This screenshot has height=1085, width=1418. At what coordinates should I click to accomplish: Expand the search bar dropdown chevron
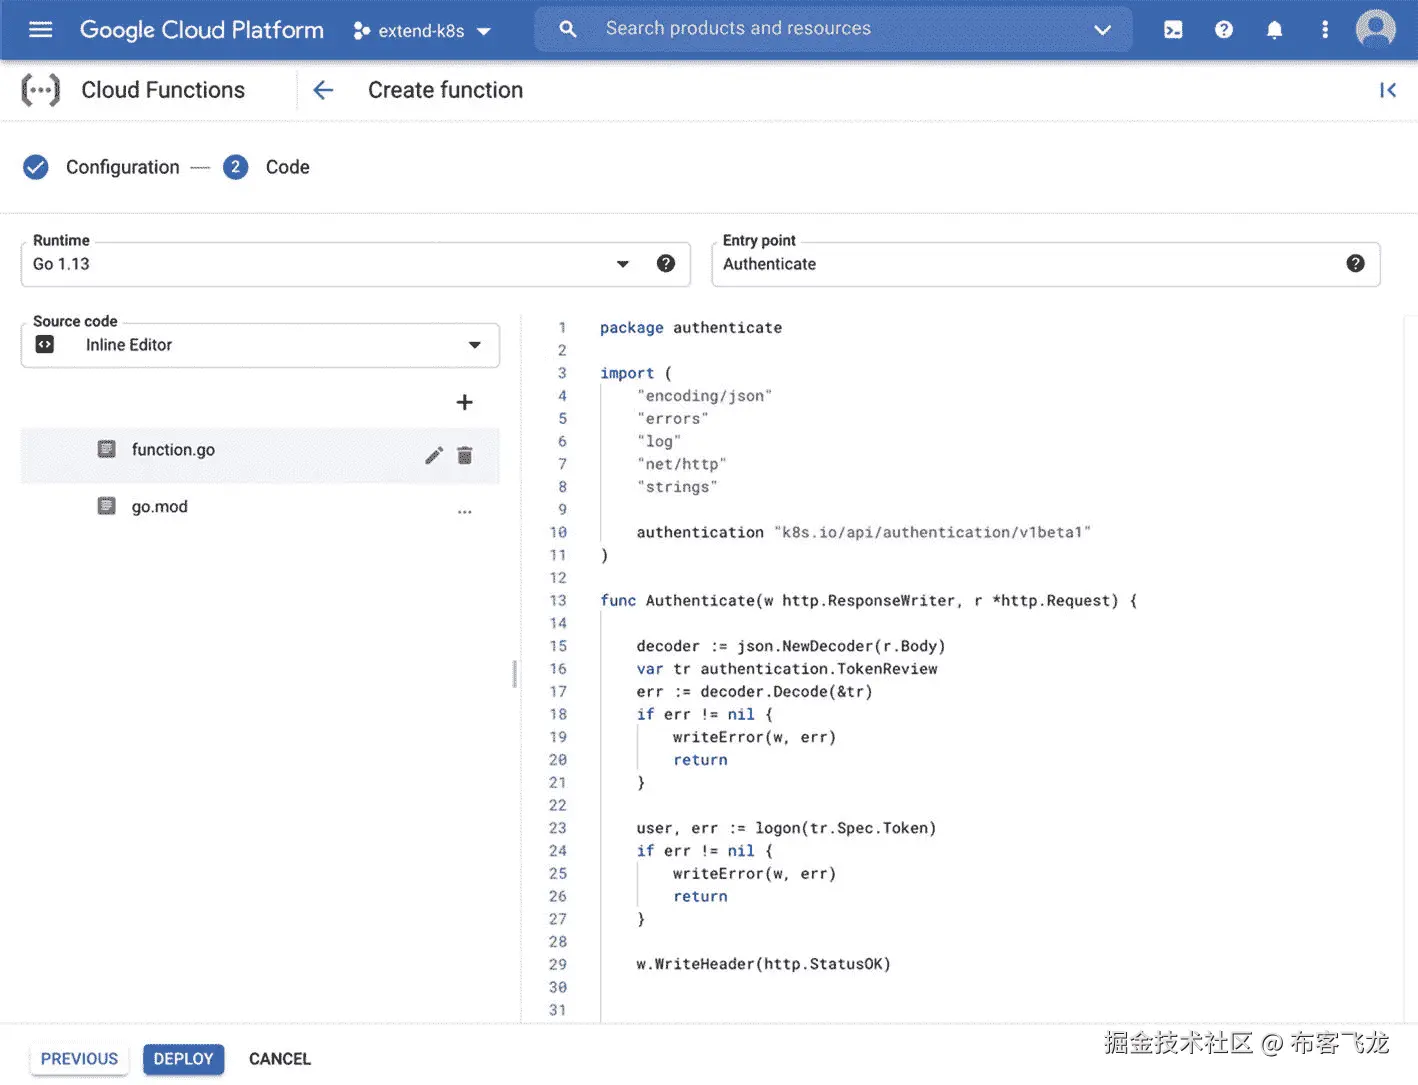tap(1102, 30)
